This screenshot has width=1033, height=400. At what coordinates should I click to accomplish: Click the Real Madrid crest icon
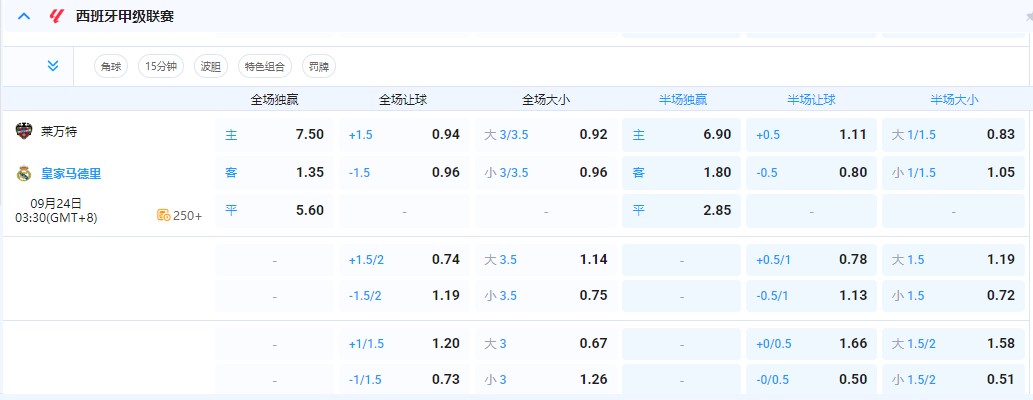pos(24,173)
